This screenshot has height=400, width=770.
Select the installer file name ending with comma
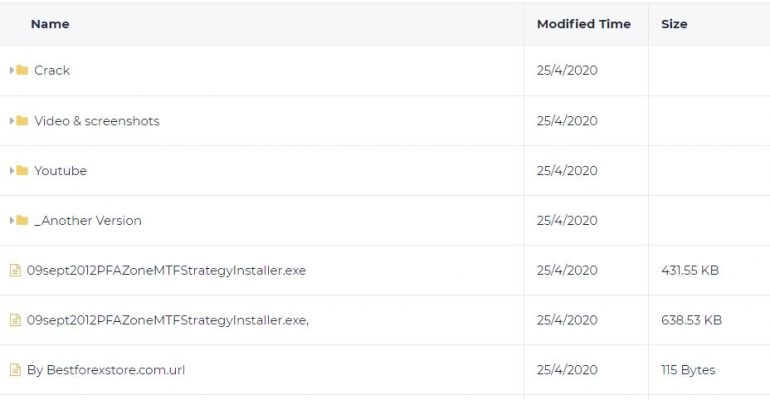point(168,320)
